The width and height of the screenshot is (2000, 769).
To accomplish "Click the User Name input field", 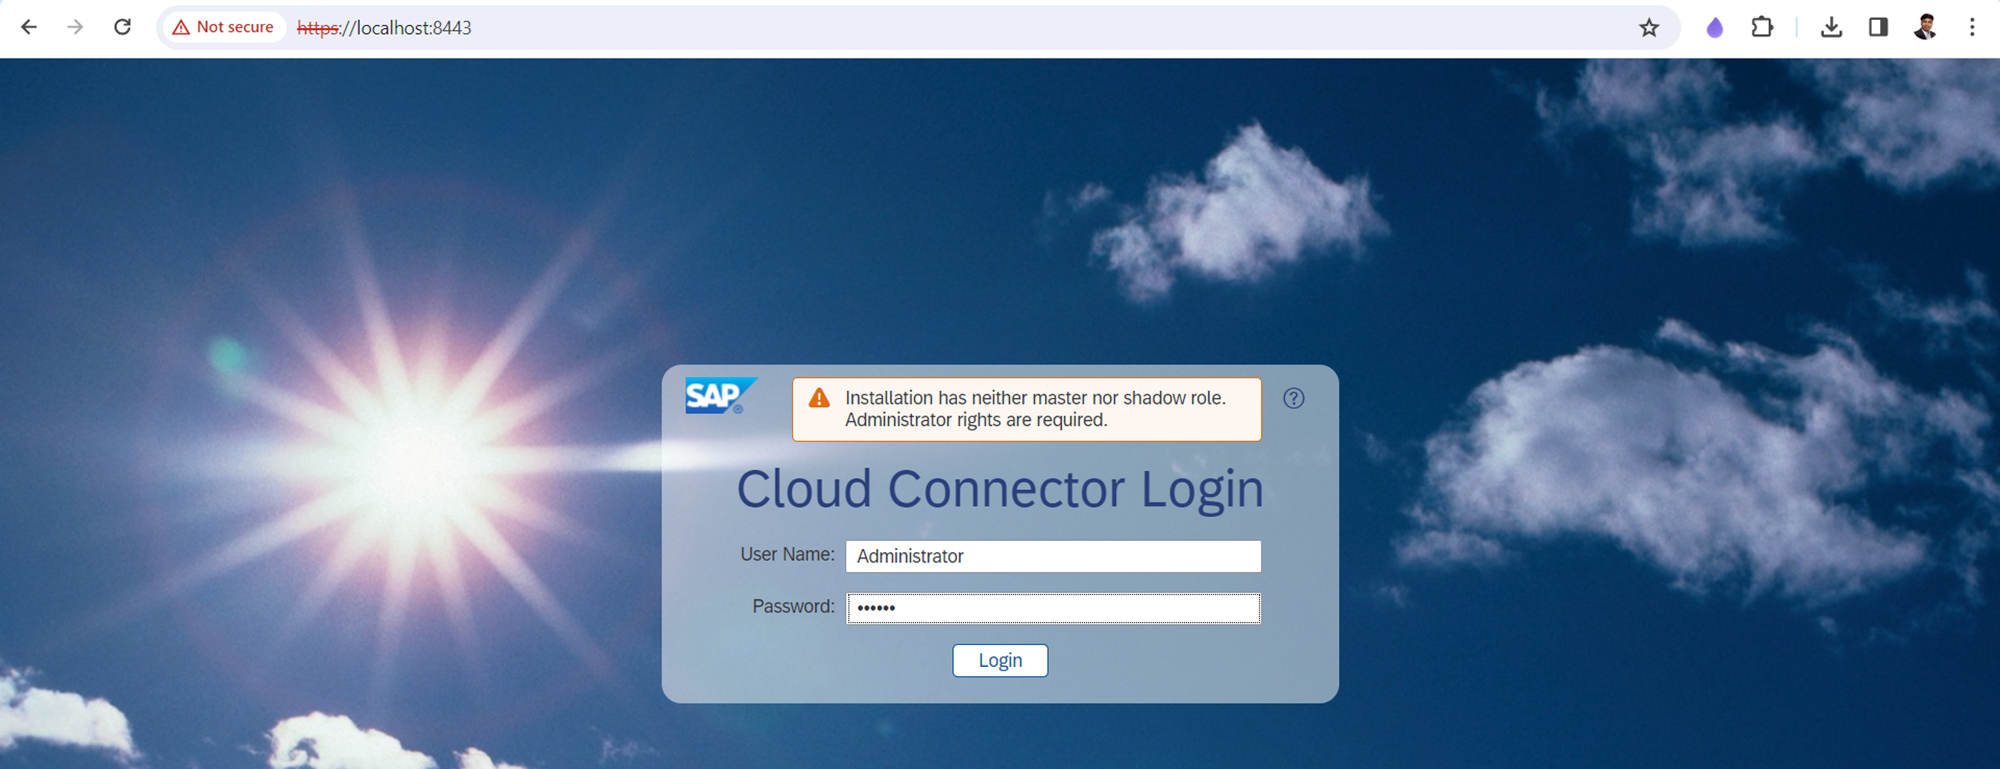I will (x=1053, y=556).
